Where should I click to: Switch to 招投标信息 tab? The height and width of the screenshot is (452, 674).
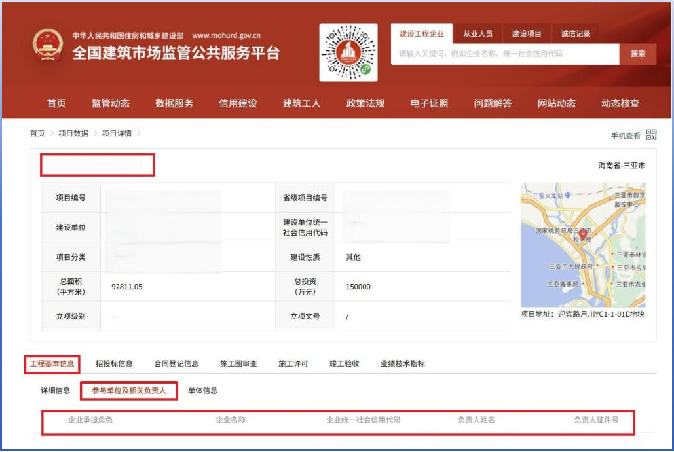pyautogui.click(x=114, y=363)
